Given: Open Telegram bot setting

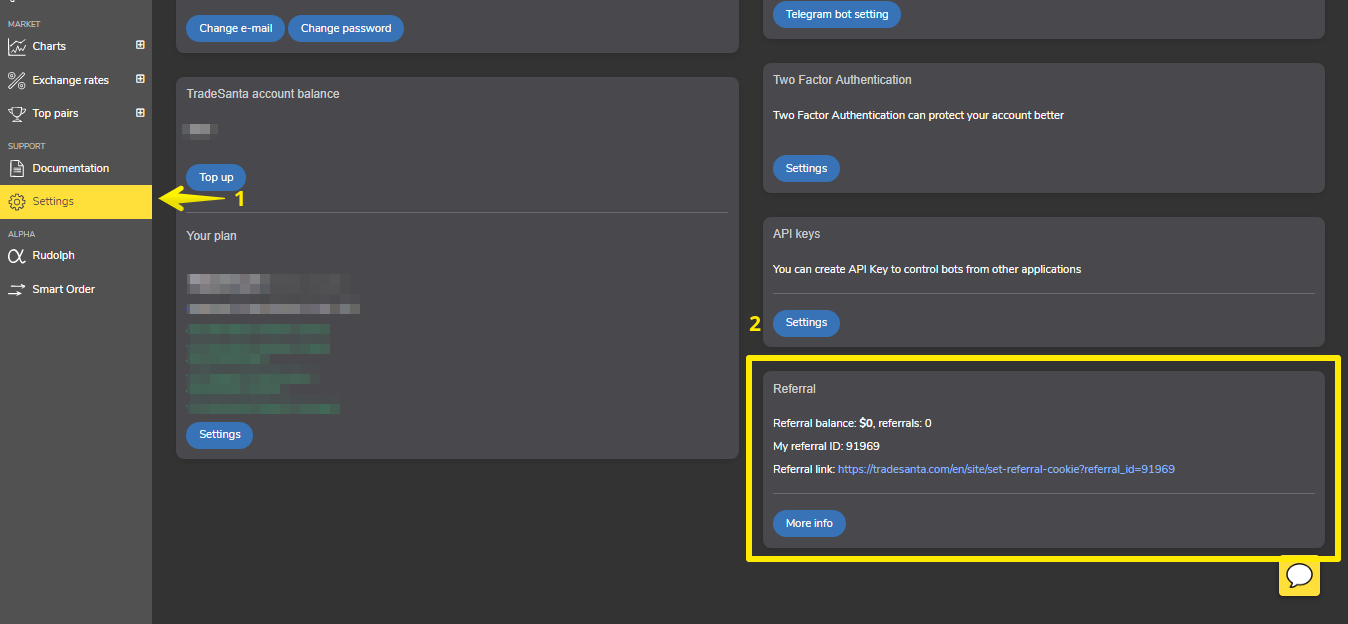Looking at the screenshot, I should (x=837, y=14).
